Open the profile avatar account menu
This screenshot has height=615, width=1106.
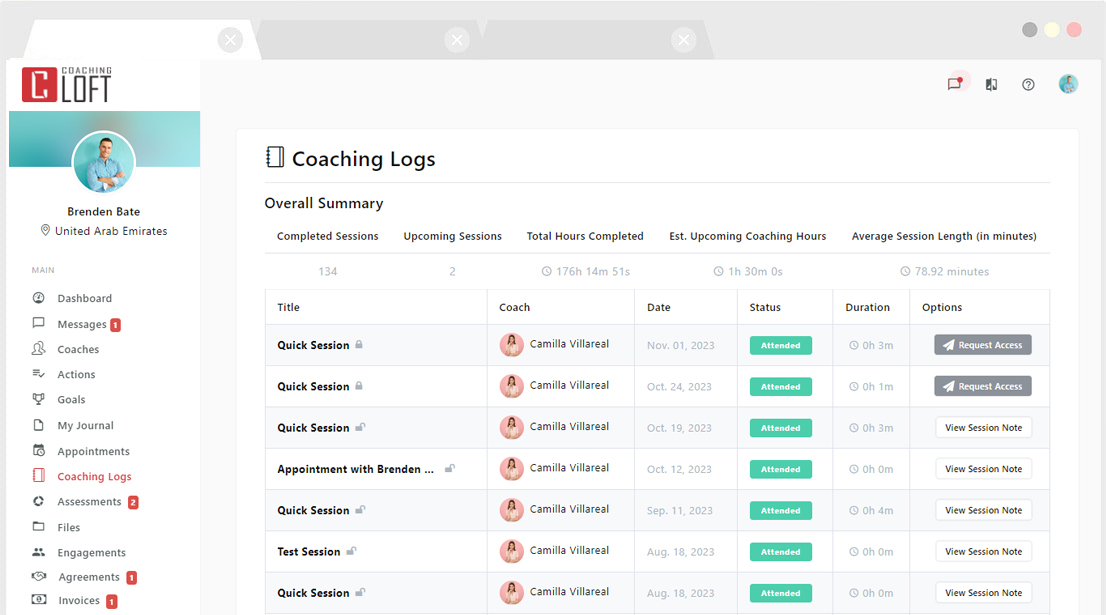coord(1068,84)
